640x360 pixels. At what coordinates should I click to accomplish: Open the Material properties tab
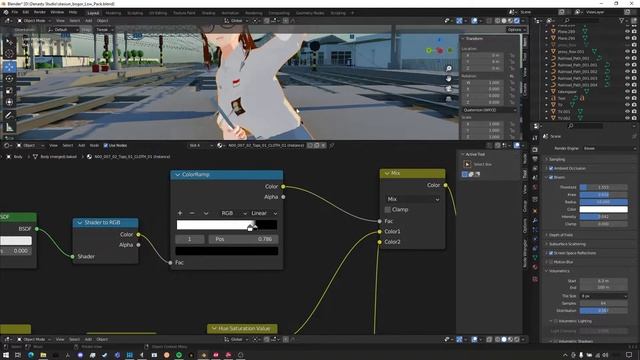pyautogui.click(x=535, y=267)
